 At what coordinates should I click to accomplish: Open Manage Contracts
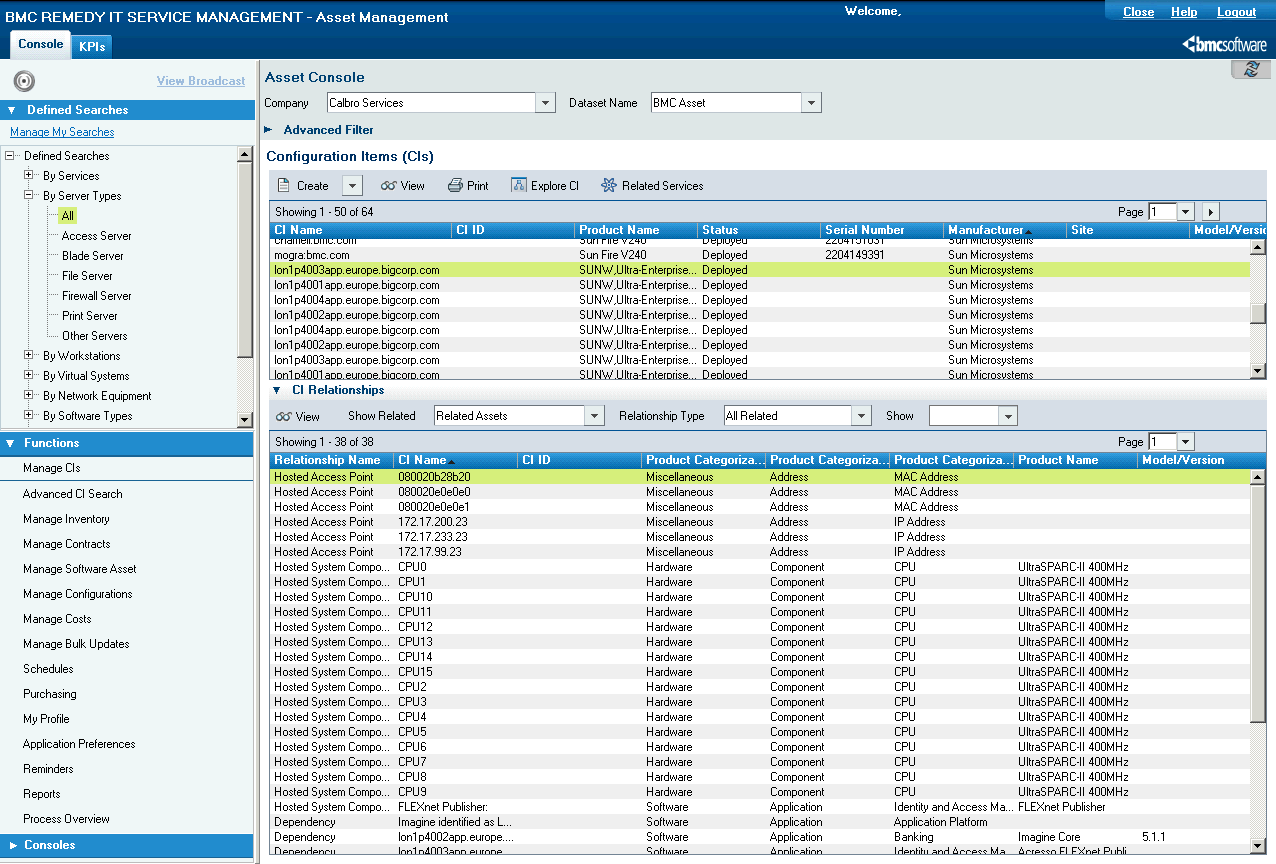pyautogui.click(x=67, y=544)
